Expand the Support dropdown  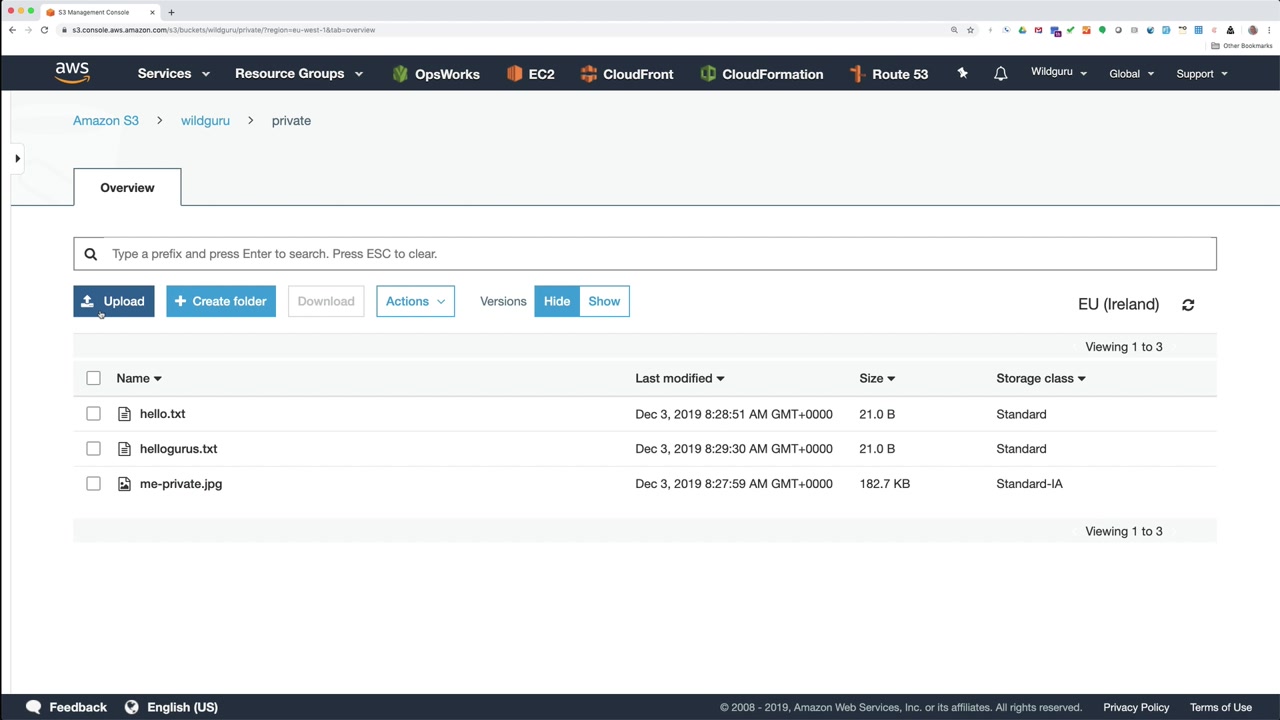click(1202, 74)
